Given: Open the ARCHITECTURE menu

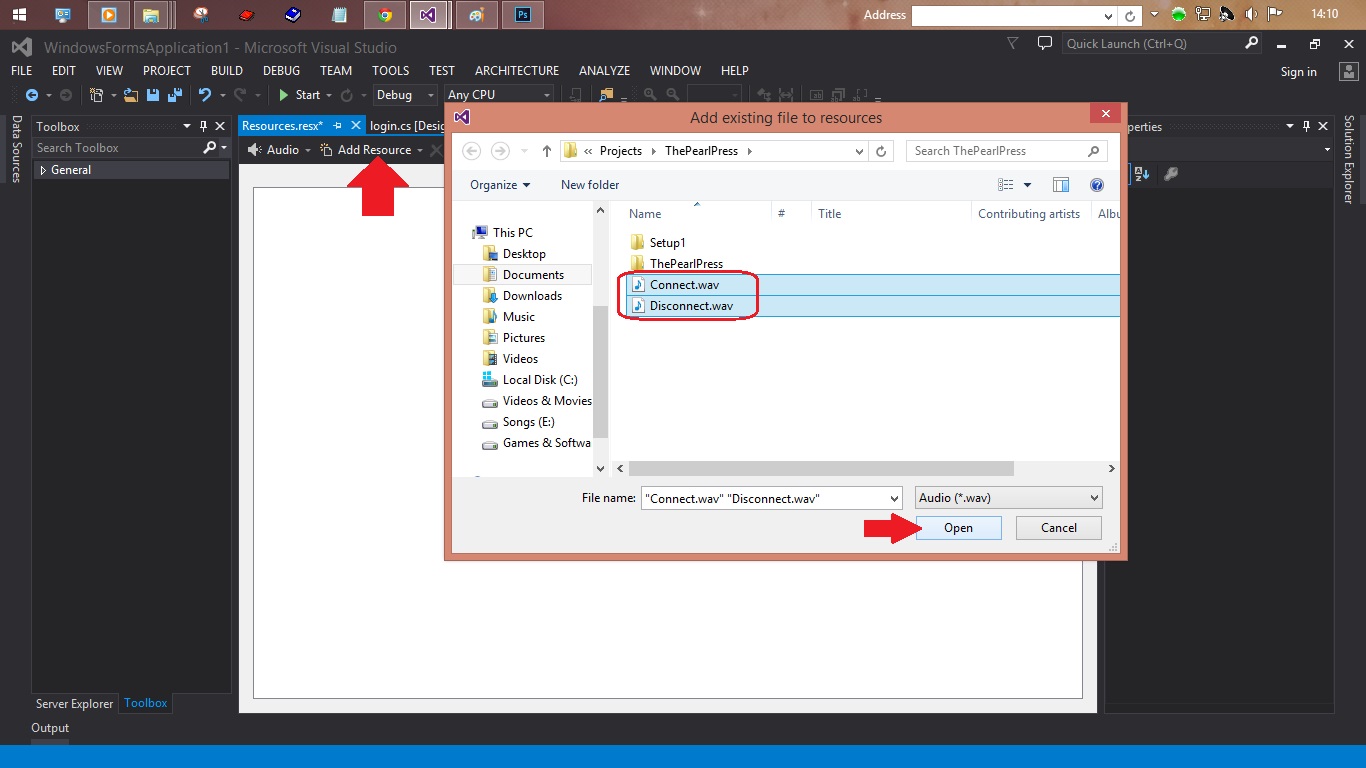Looking at the screenshot, I should (517, 71).
